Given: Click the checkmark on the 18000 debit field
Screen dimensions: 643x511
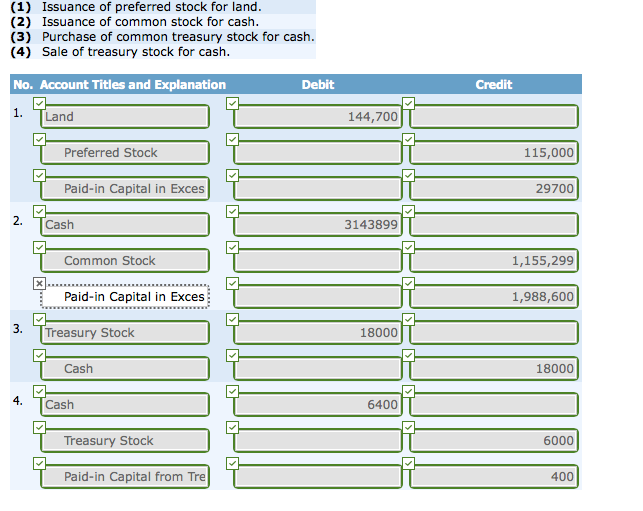Looking at the screenshot, I should coord(232,319).
